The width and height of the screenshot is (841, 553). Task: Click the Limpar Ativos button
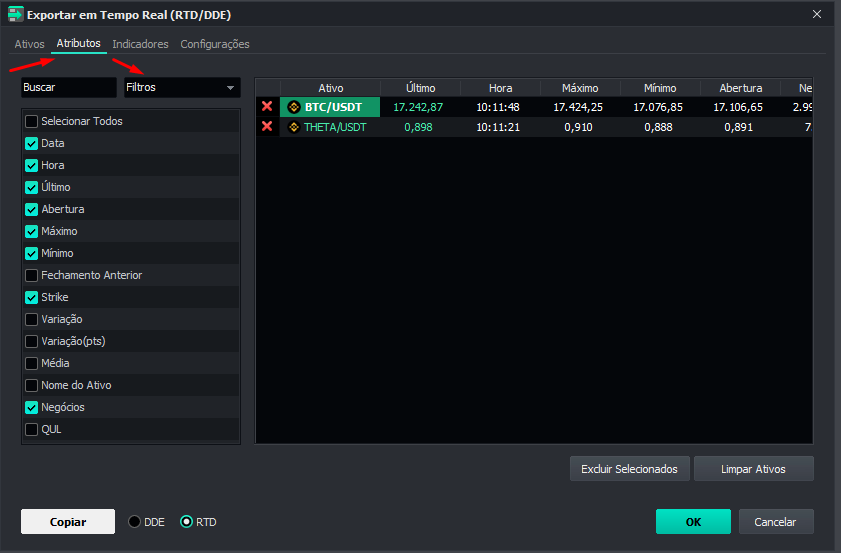click(x=753, y=469)
